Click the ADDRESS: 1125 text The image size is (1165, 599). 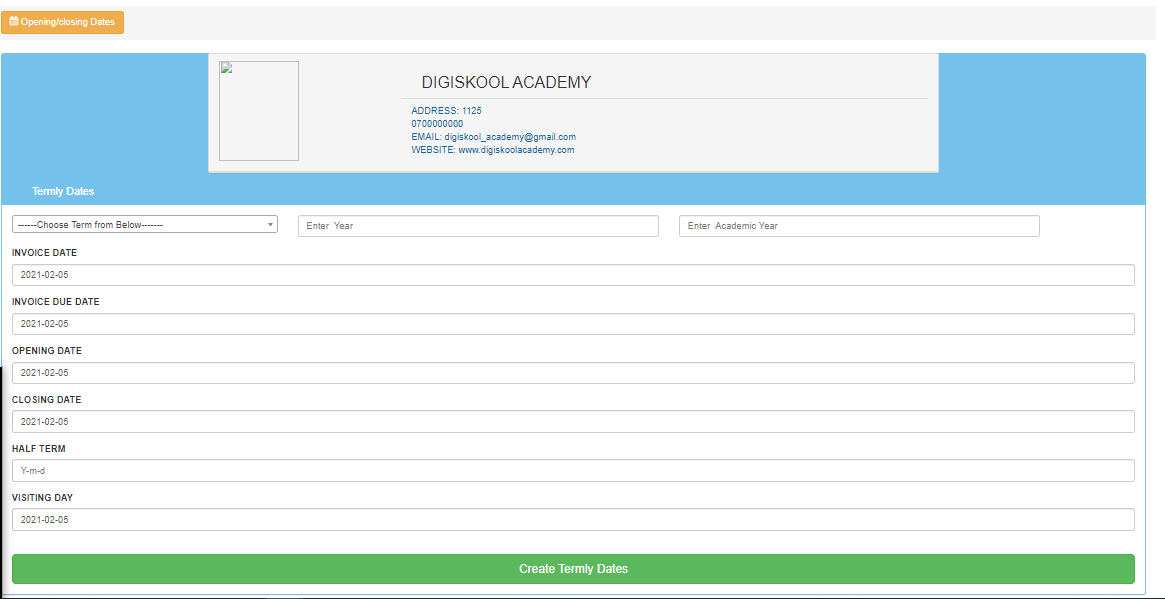click(446, 111)
